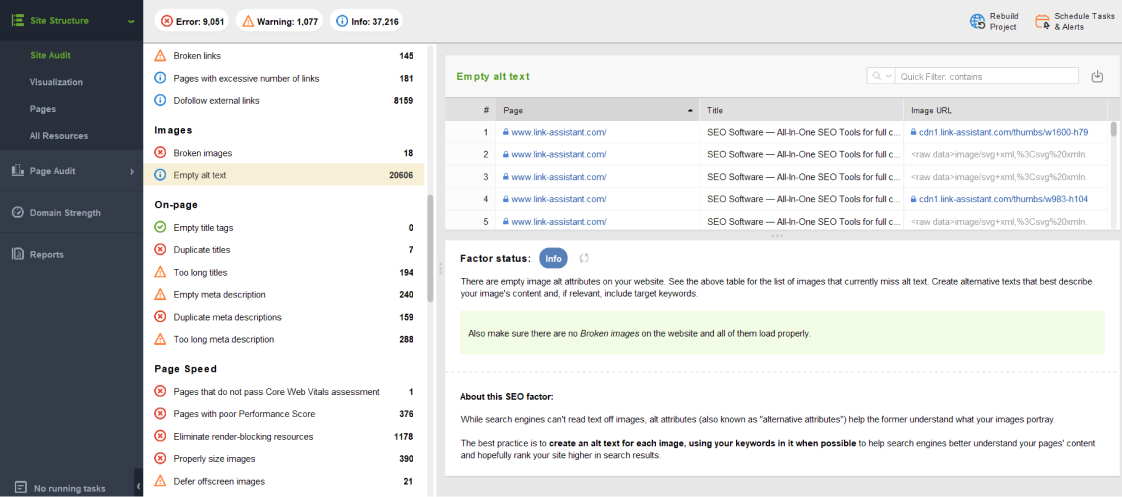This screenshot has height=497, width=1122.
Task: Click error icon beside Eliminate render-blocking resources
Action: pos(160,436)
